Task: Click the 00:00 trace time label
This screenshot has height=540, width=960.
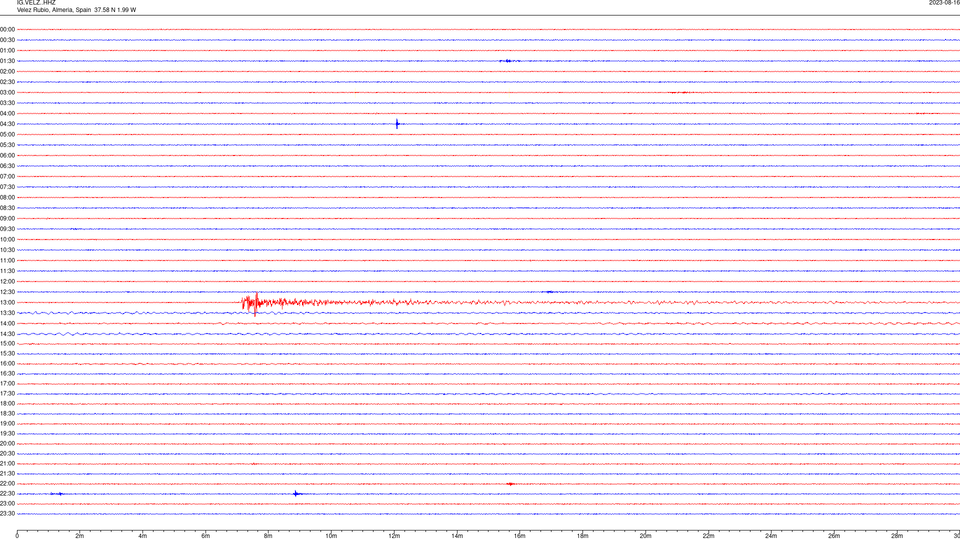Action: click(7, 29)
